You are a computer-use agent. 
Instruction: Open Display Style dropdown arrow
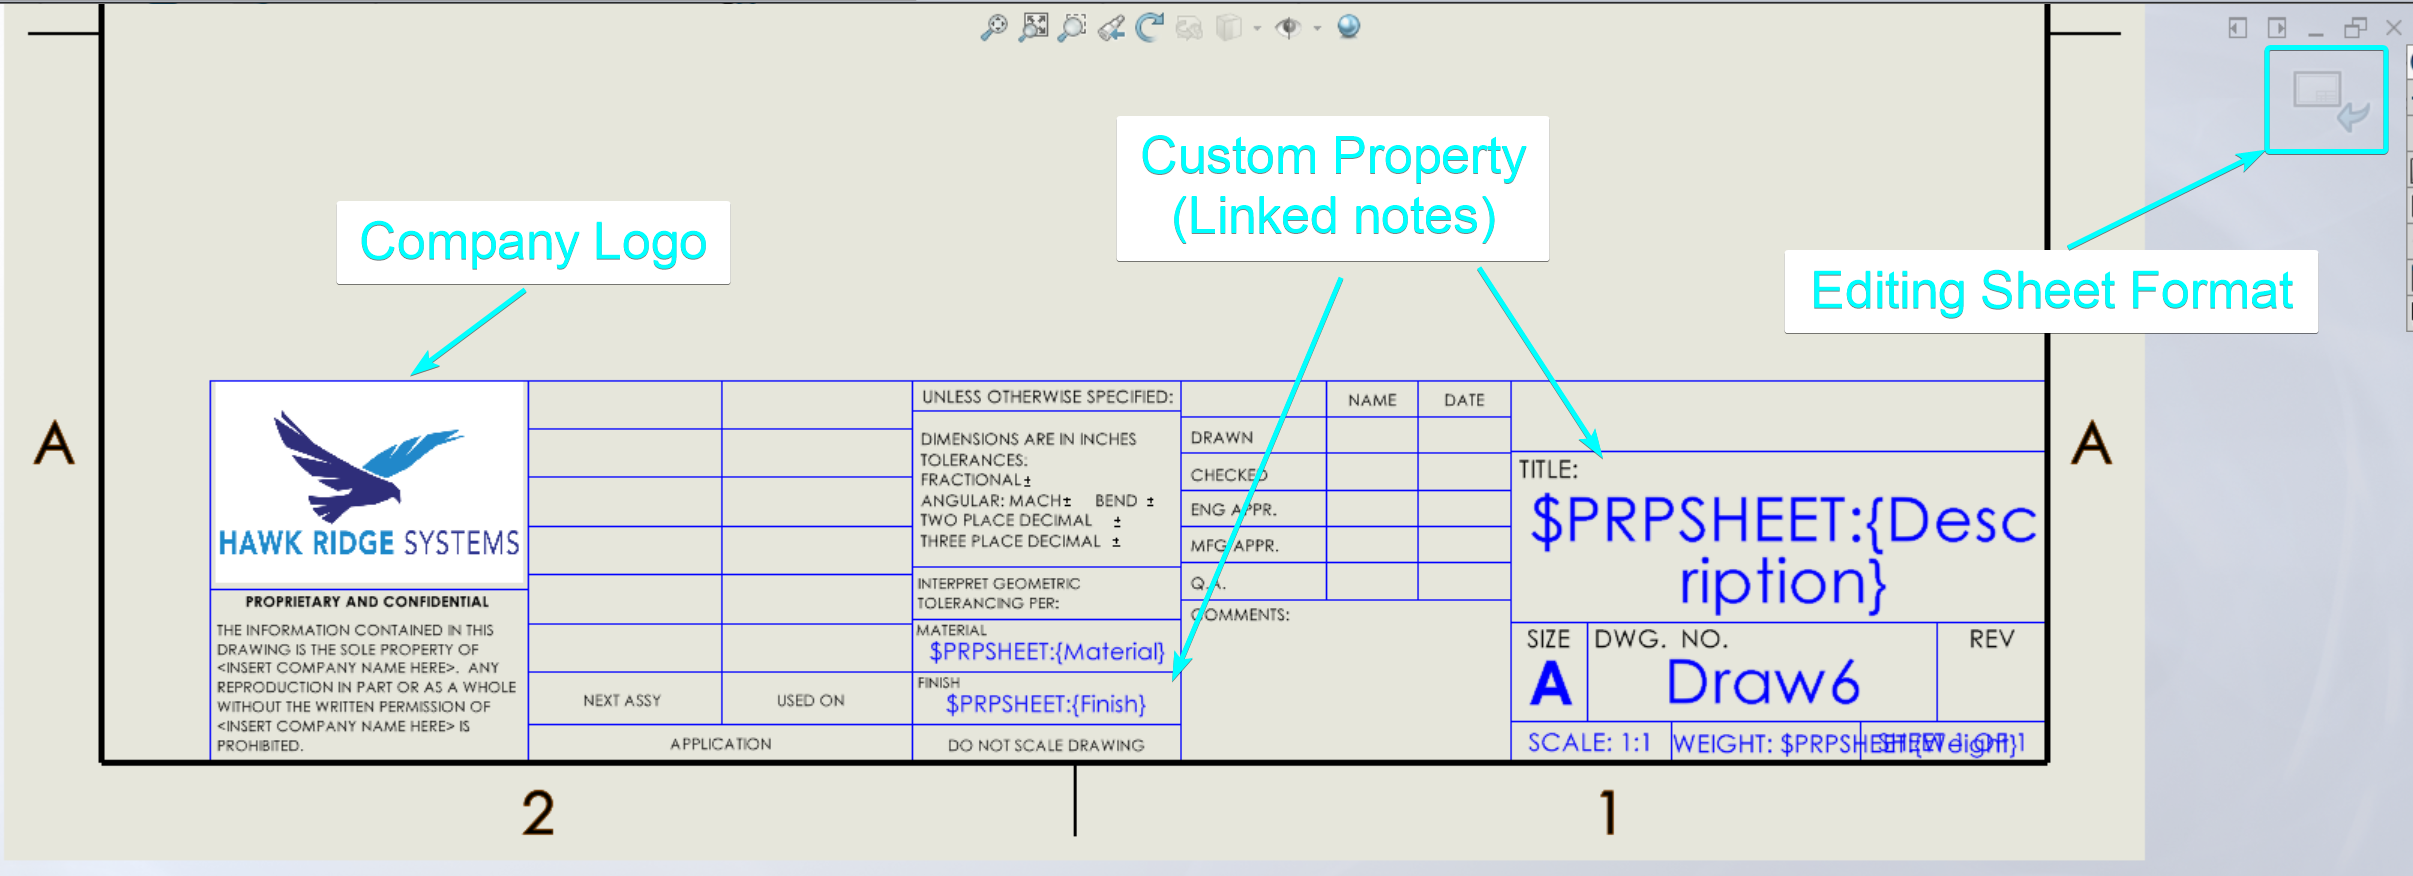click(x=1257, y=29)
